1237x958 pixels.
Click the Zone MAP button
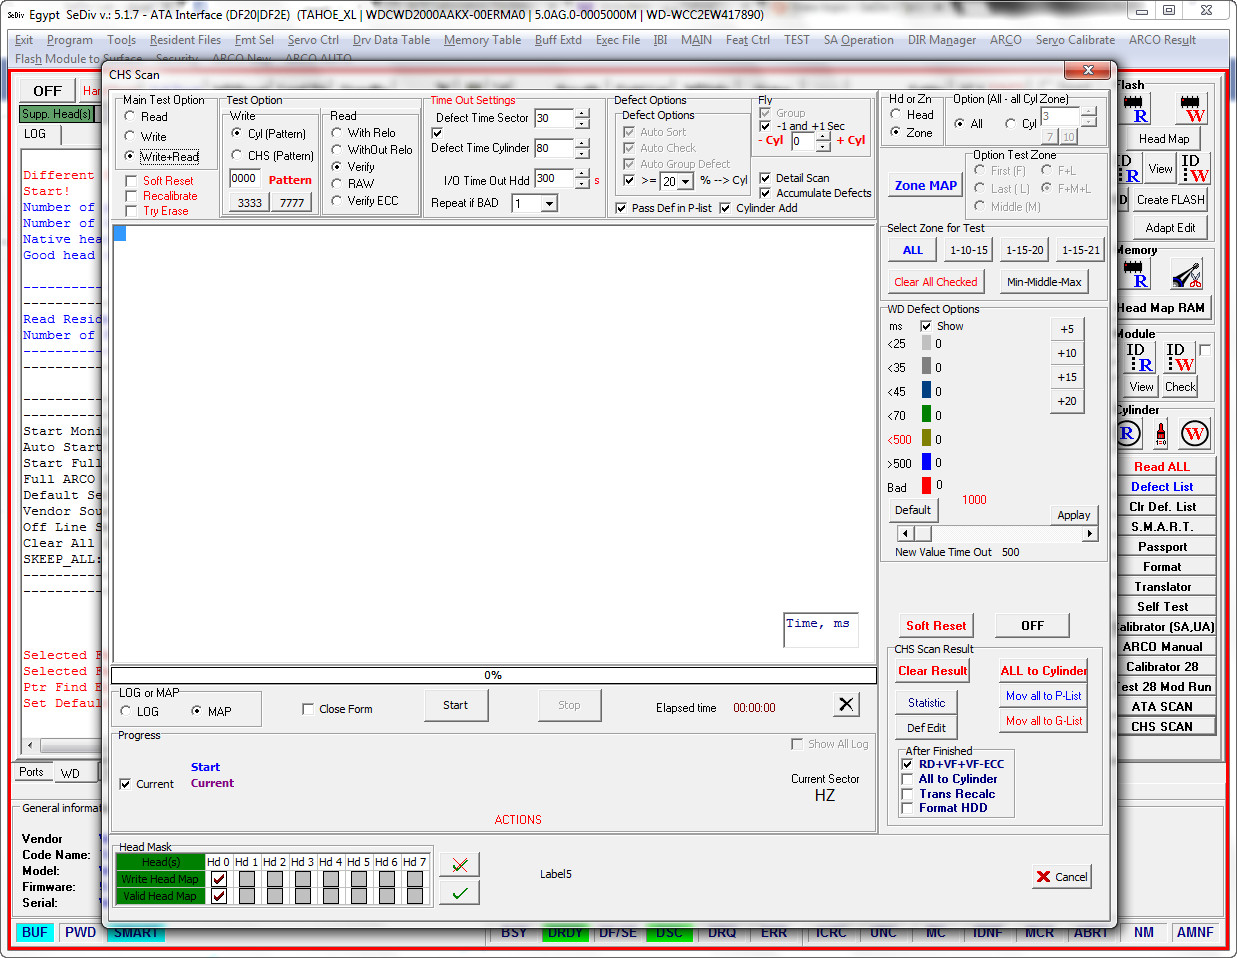pyautogui.click(x=926, y=185)
